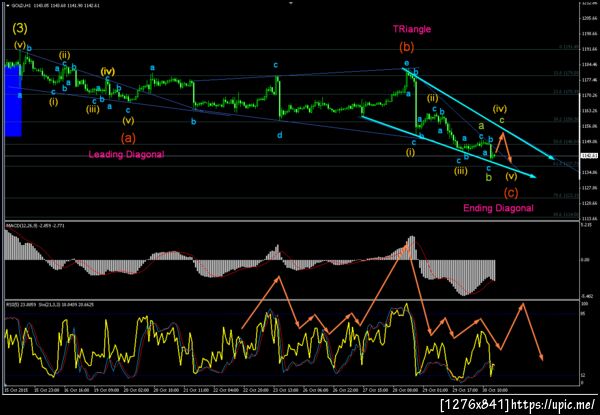Select the yellow "(ii)" label in the Leading Diagonal
This screenshot has width=600, height=415.
point(64,55)
